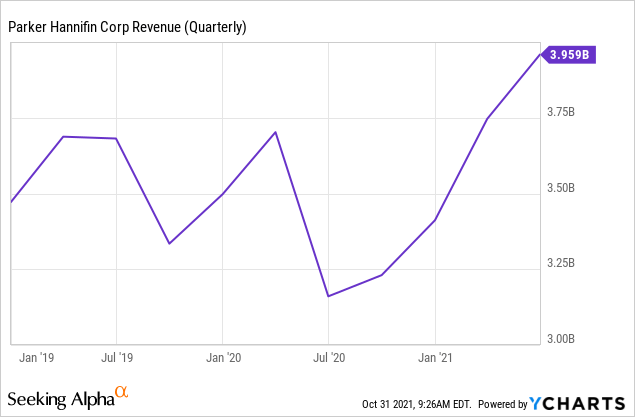This screenshot has height=417, width=635.
Task: Click the 'Powered by' text
Action: [x=503, y=404]
